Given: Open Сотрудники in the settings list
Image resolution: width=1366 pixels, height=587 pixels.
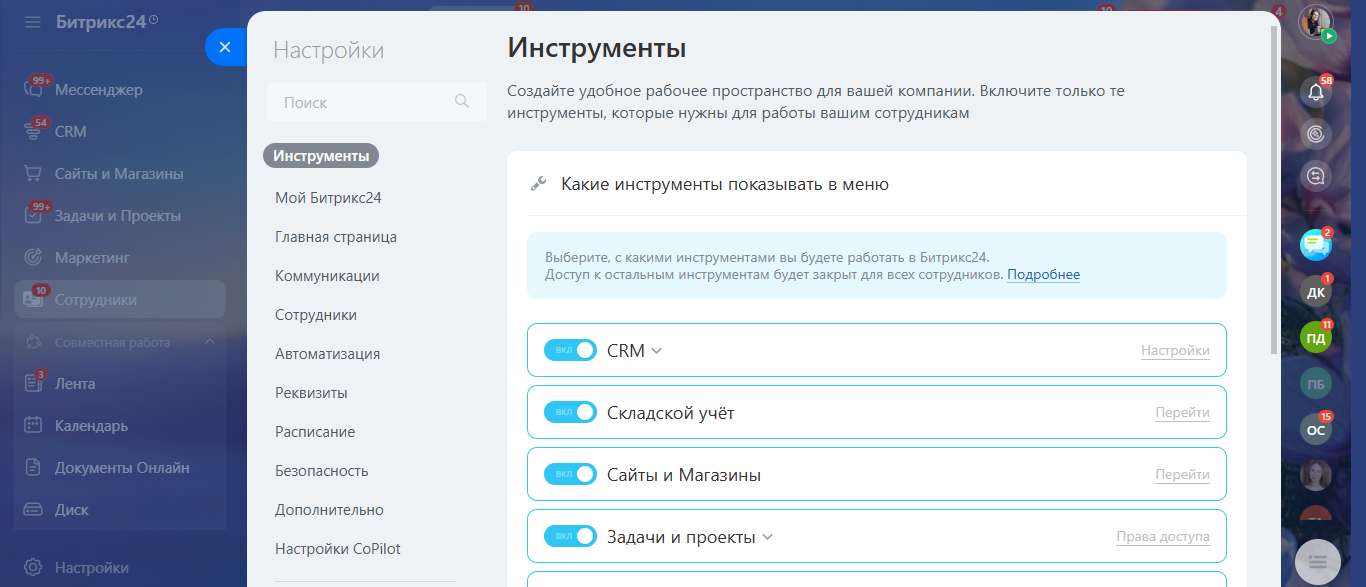Looking at the screenshot, I should tap(316, 315).
